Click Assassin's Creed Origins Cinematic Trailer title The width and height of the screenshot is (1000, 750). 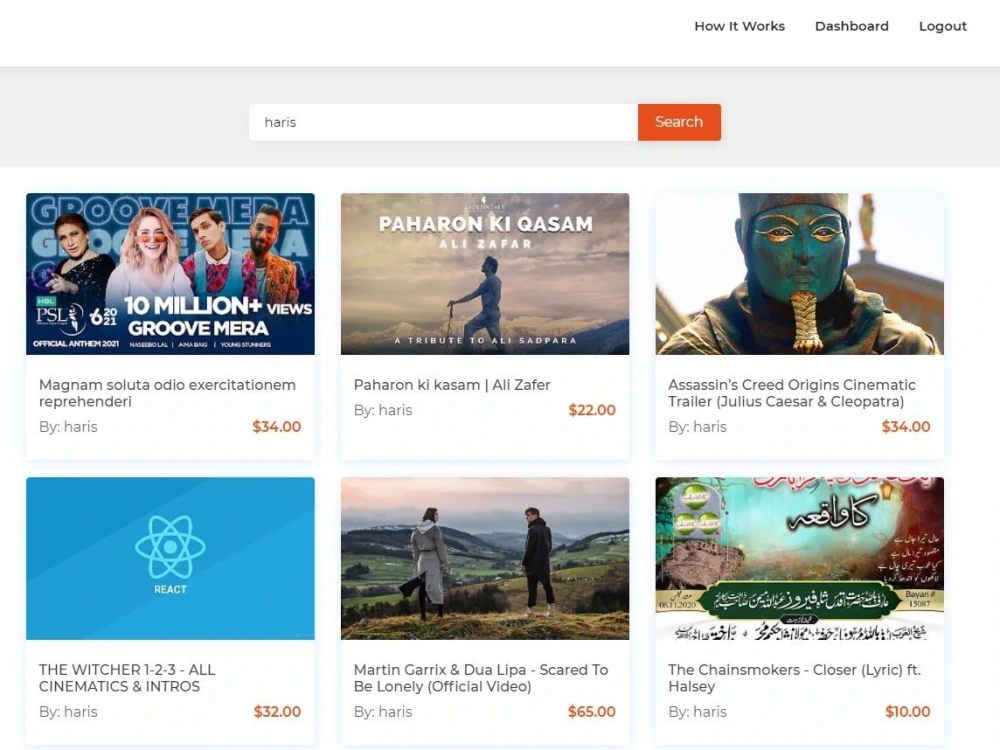click(791, 393)
